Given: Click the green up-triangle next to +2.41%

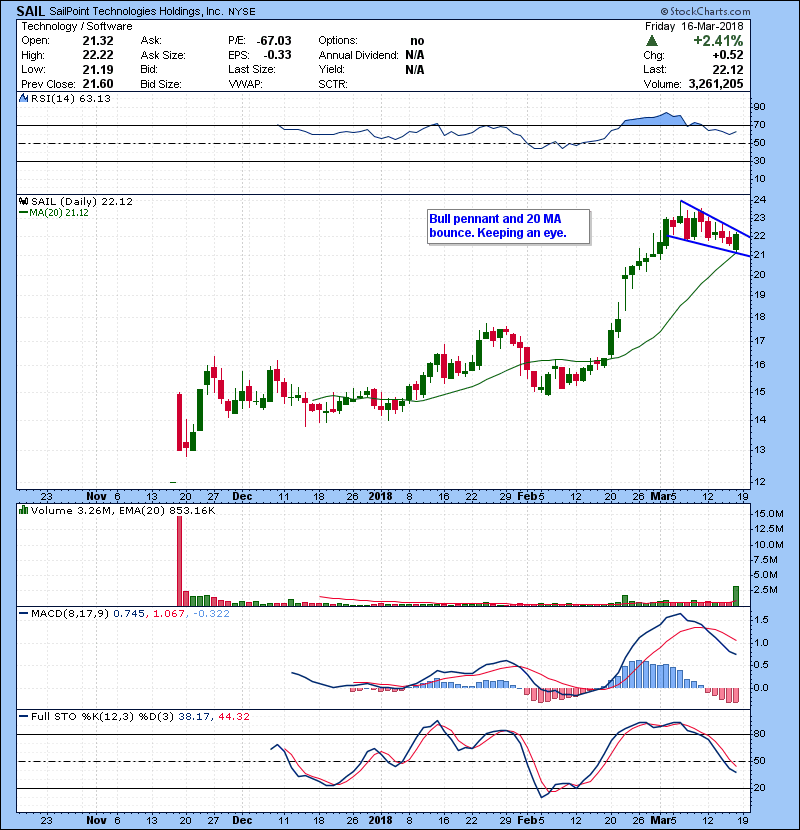Looking at the screenshot, I should click(652, 40).
